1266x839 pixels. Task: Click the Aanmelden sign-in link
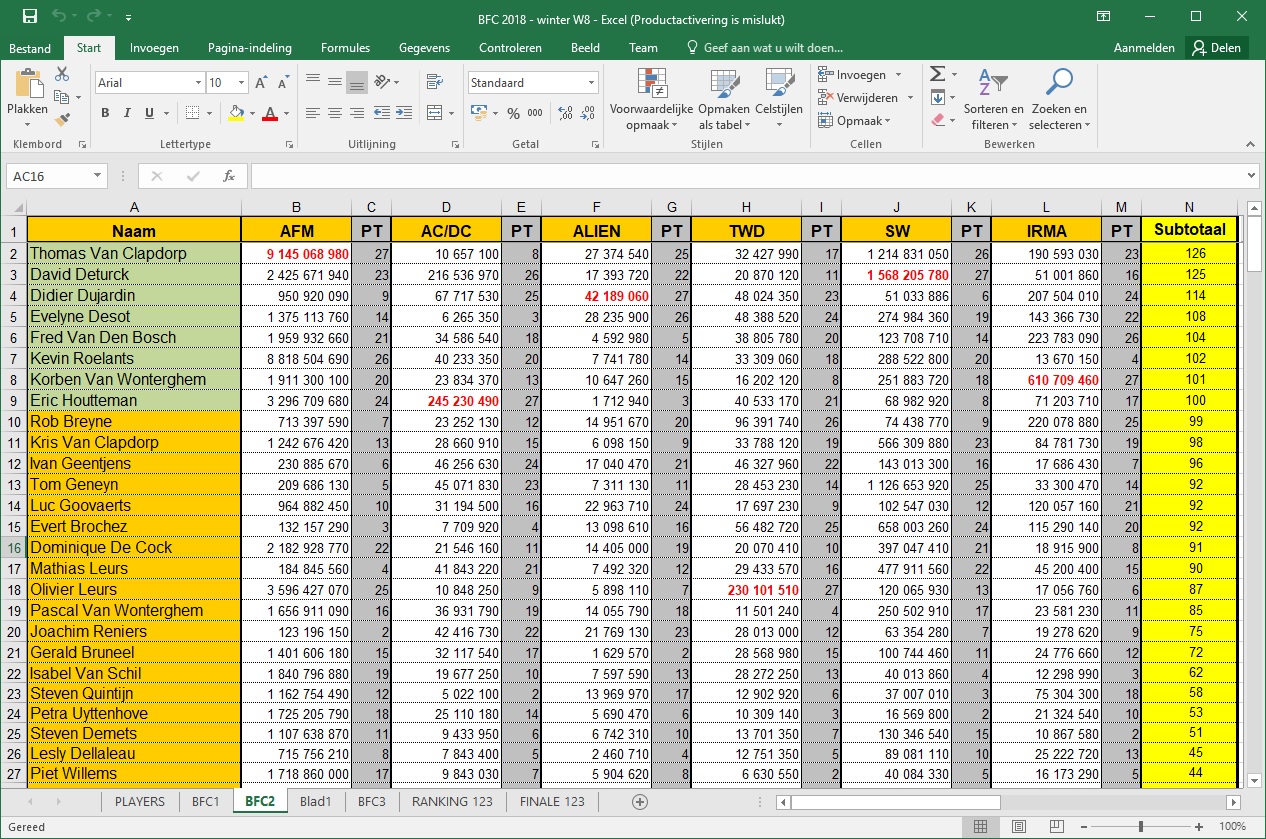coord(1144,47)
